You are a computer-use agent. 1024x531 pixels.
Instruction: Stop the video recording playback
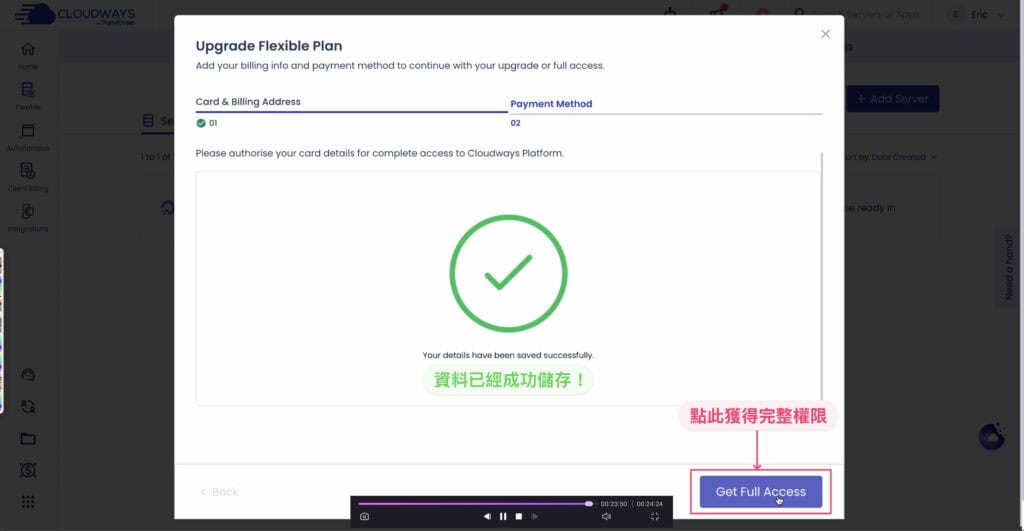(x=519, y=516)
